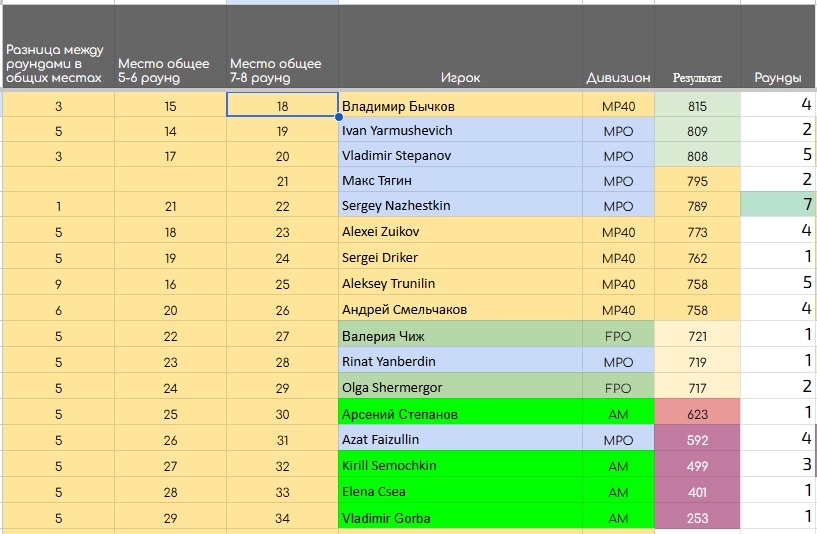
Task: Select the result cell 762
Action: (x=697, y=256)
